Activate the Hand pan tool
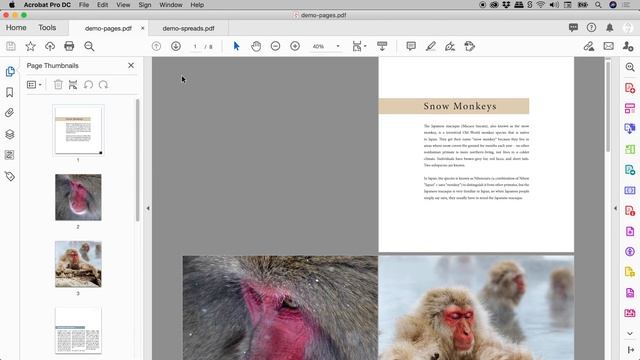The image size is (640, 360). pyautogui.click(x=256, y=46)
